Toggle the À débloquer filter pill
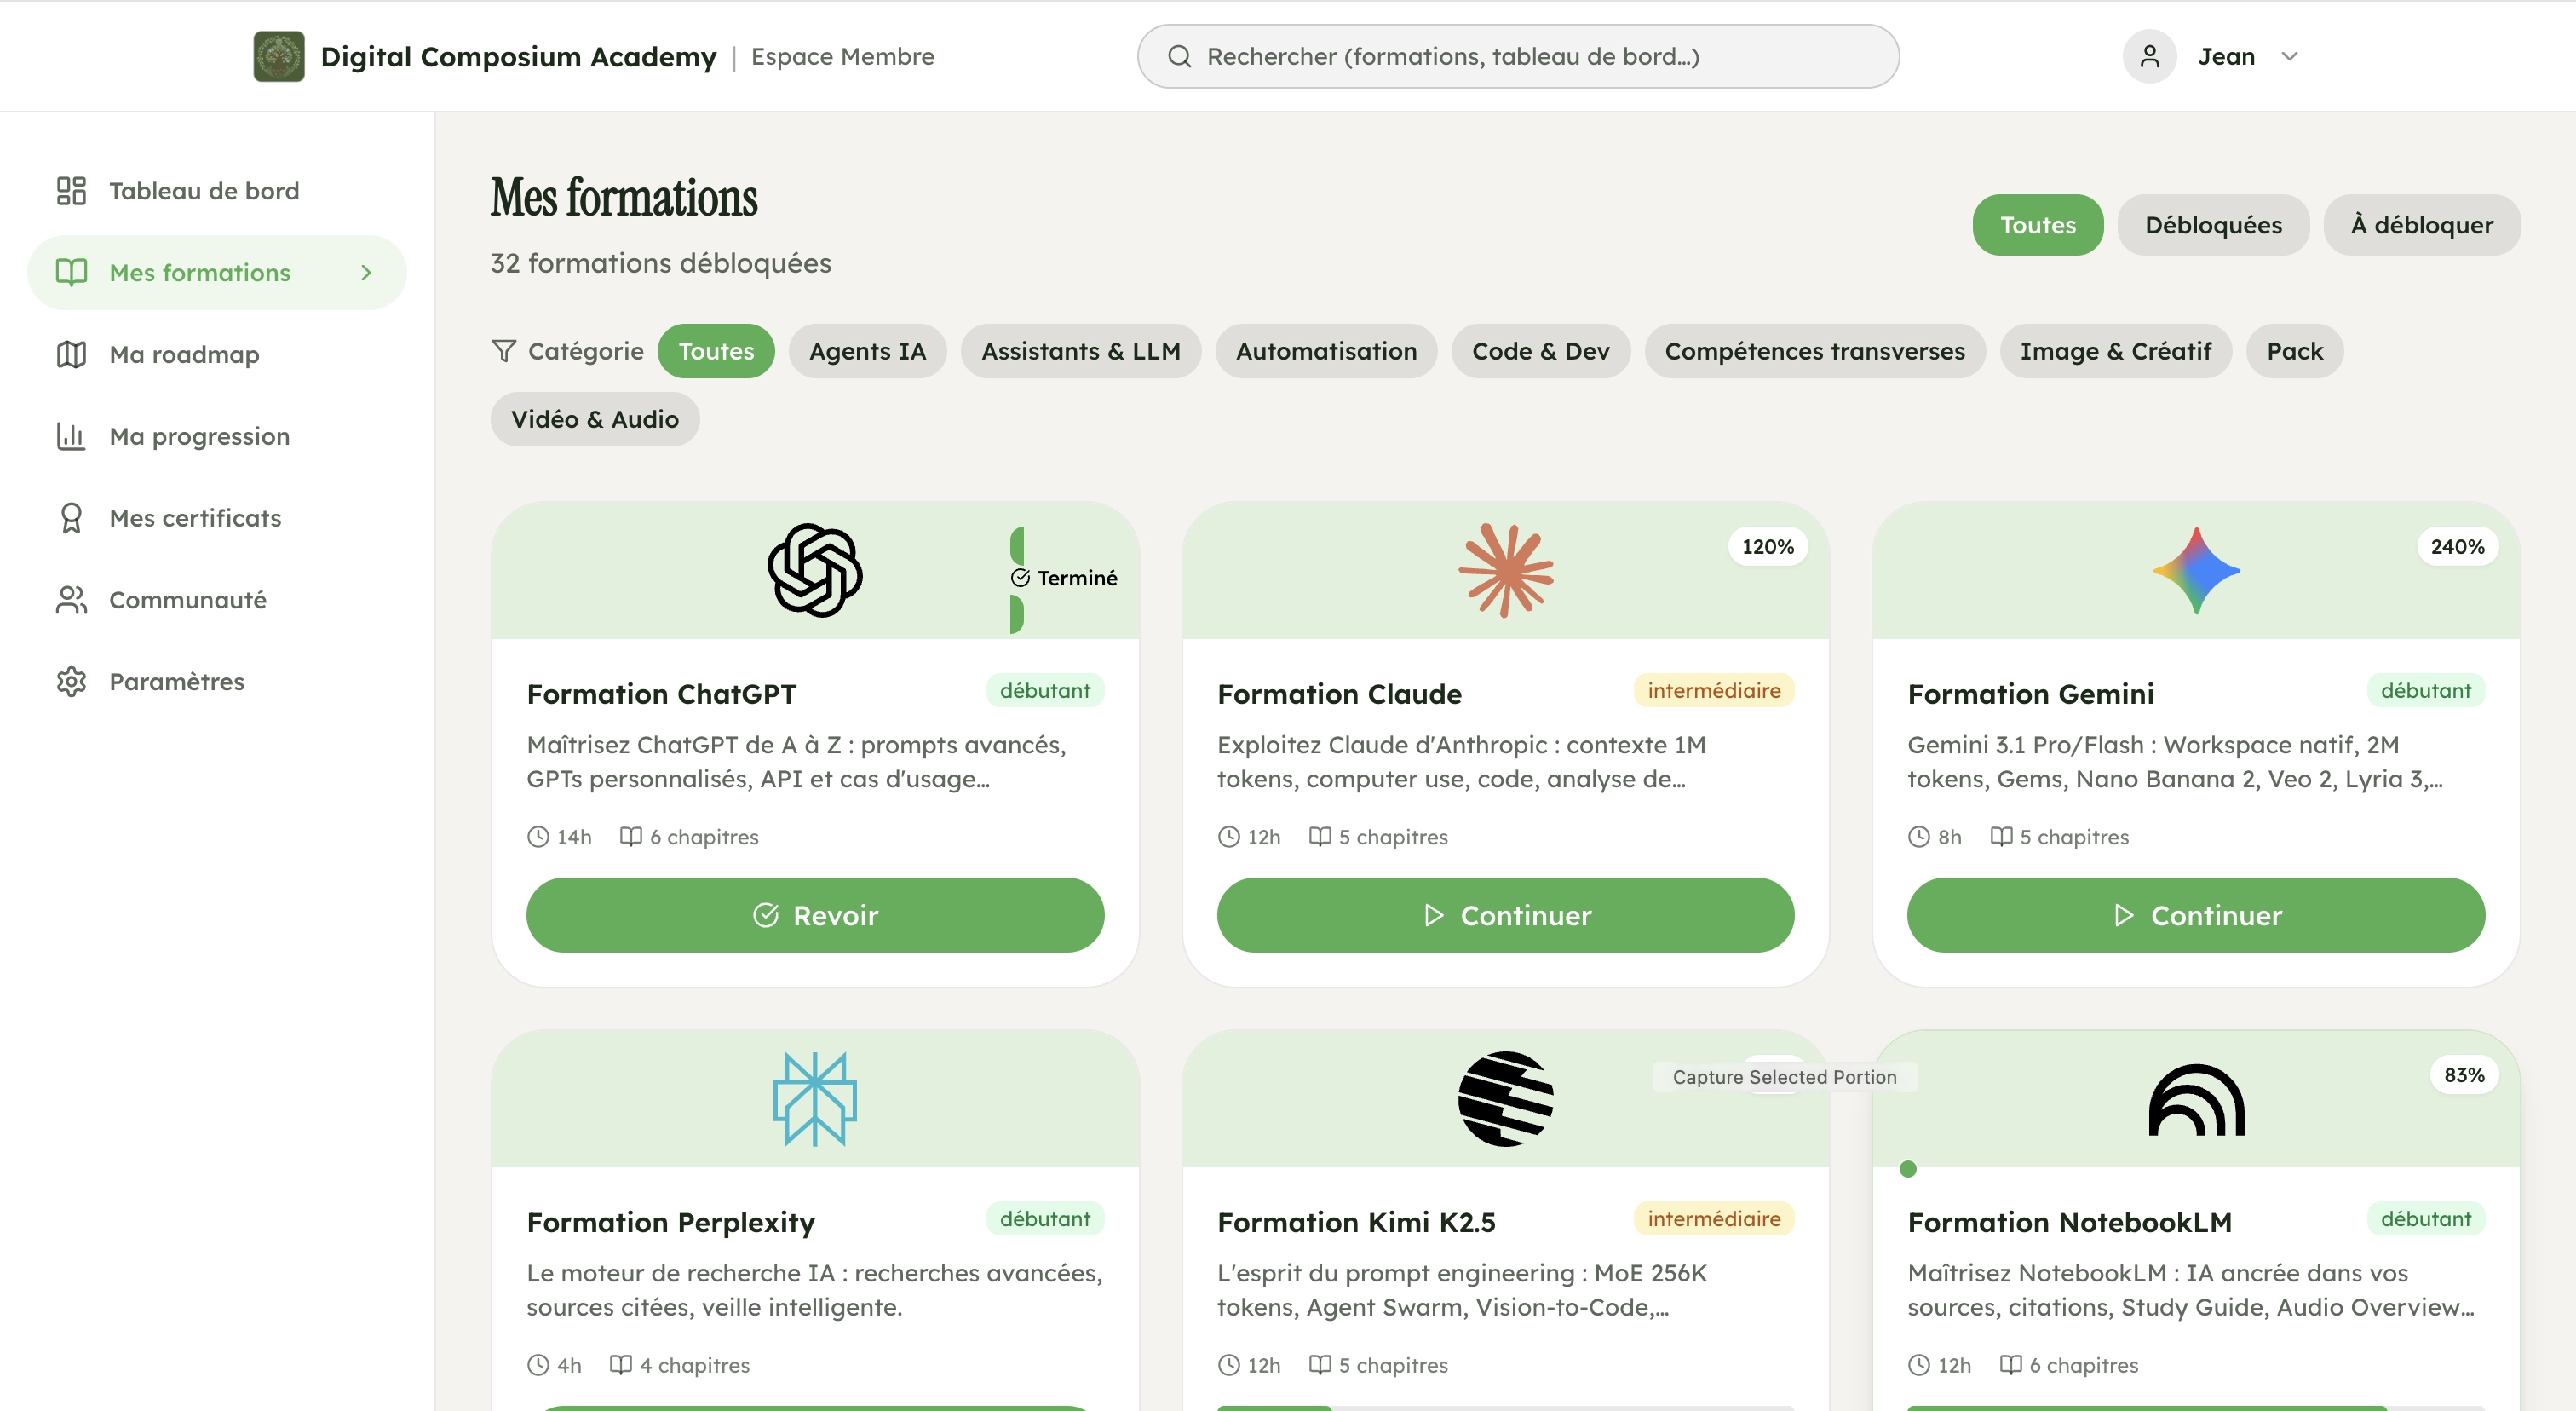 2421,225
